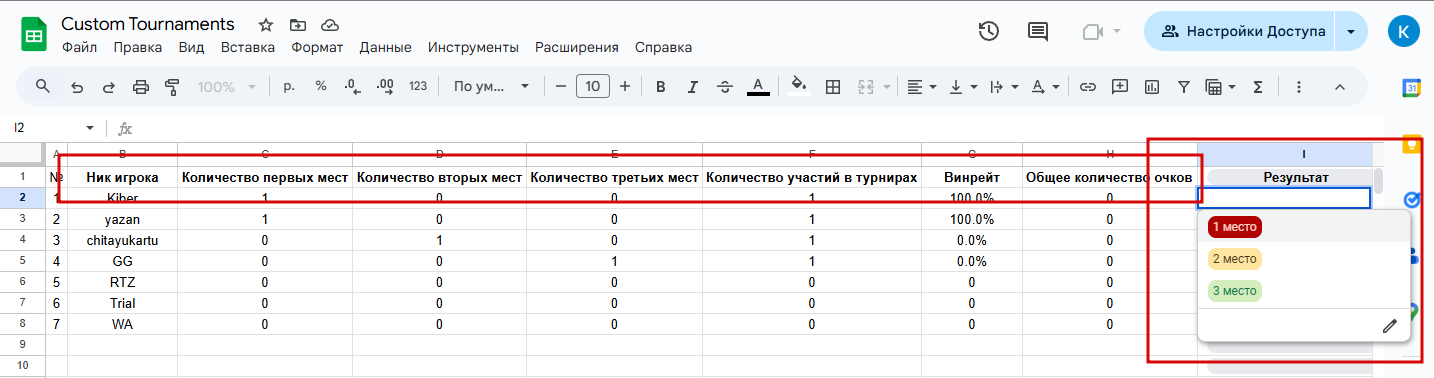Move document with folder icon

pos(297,24)
